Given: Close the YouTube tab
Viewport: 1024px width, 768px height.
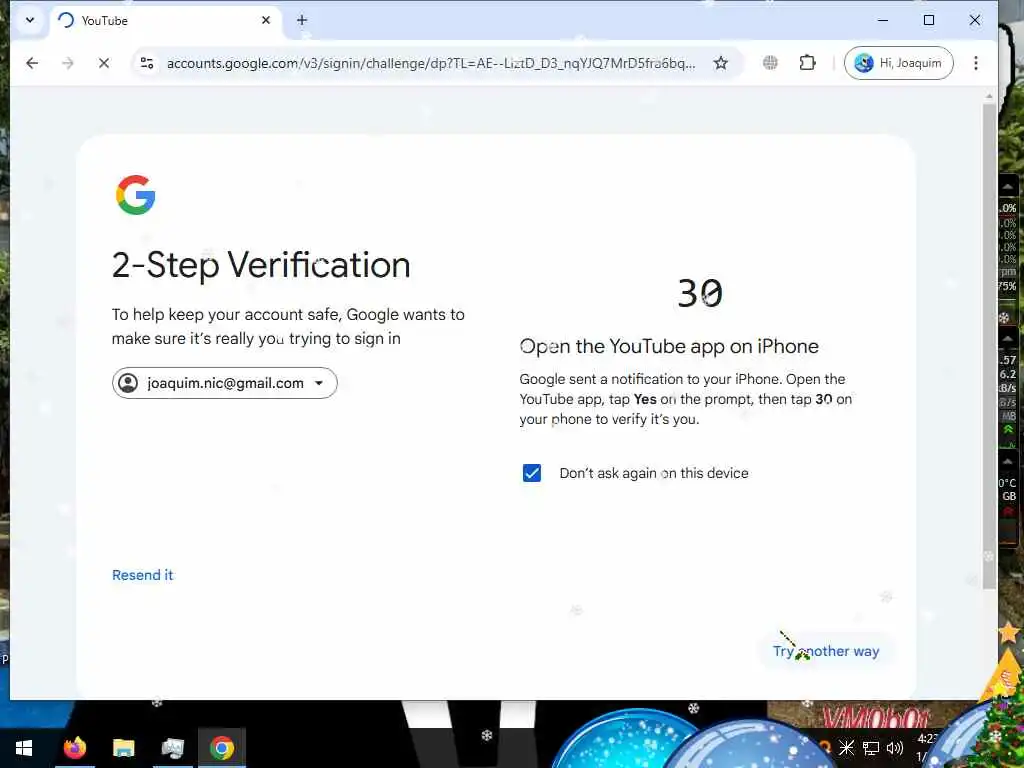Looking at the screenshot, I should (266, 20).
